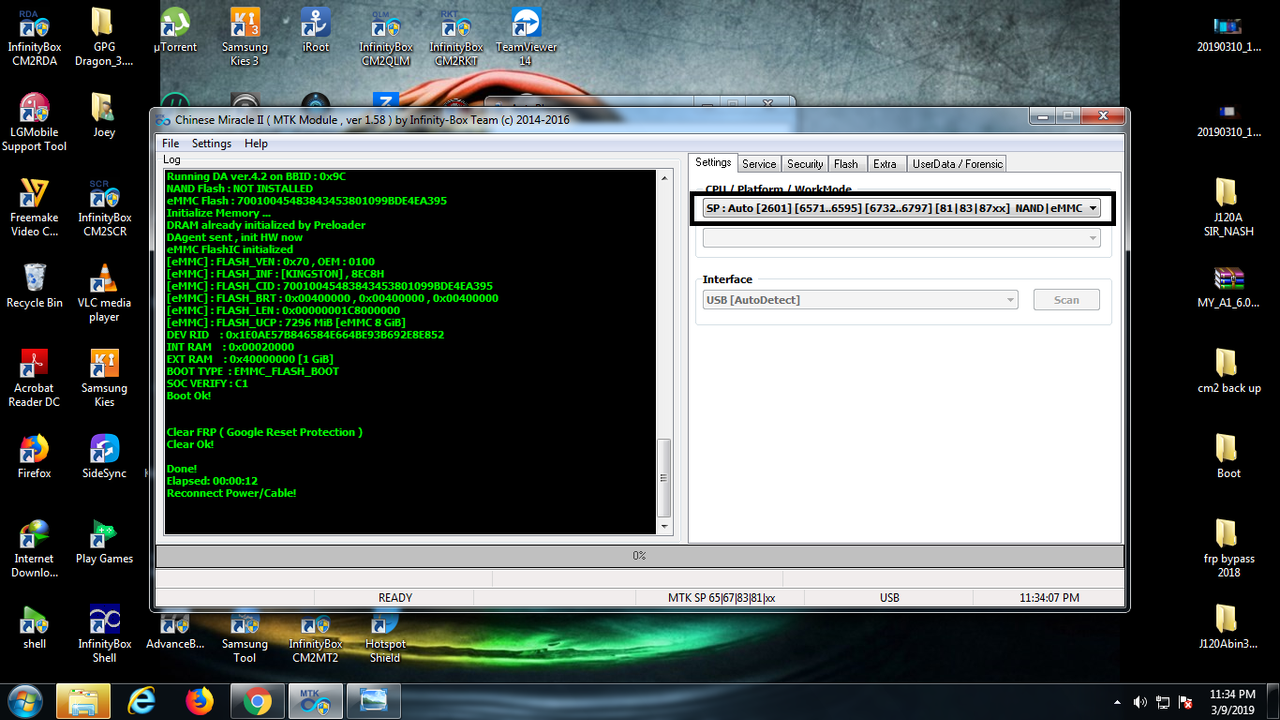
Task: Open the File menu
Action: (170, 143)
